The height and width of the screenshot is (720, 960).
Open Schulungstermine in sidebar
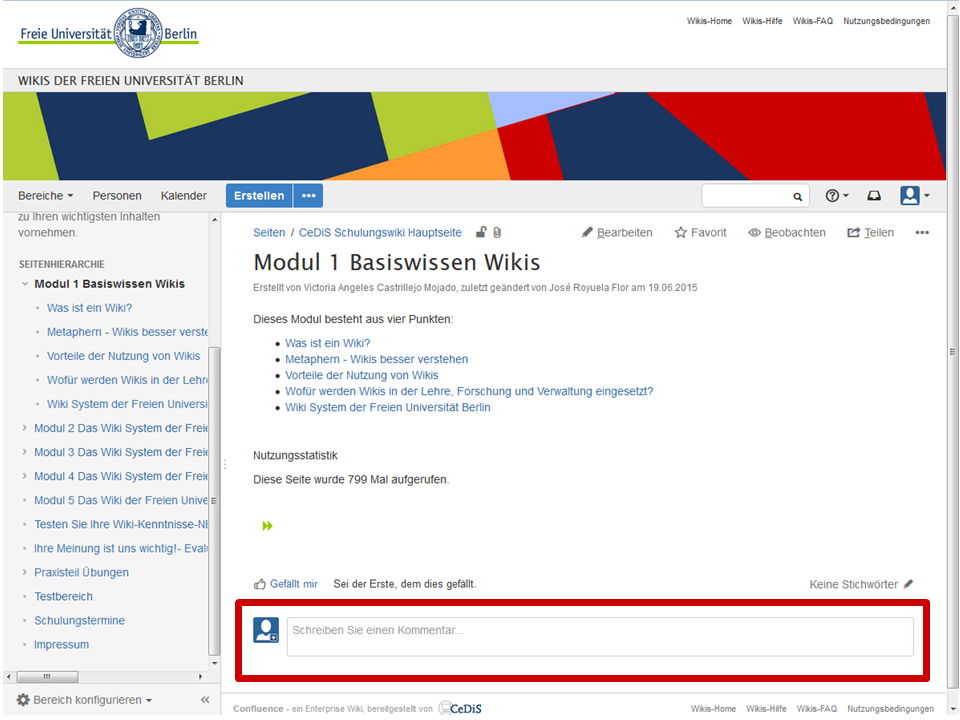[80, 620]
